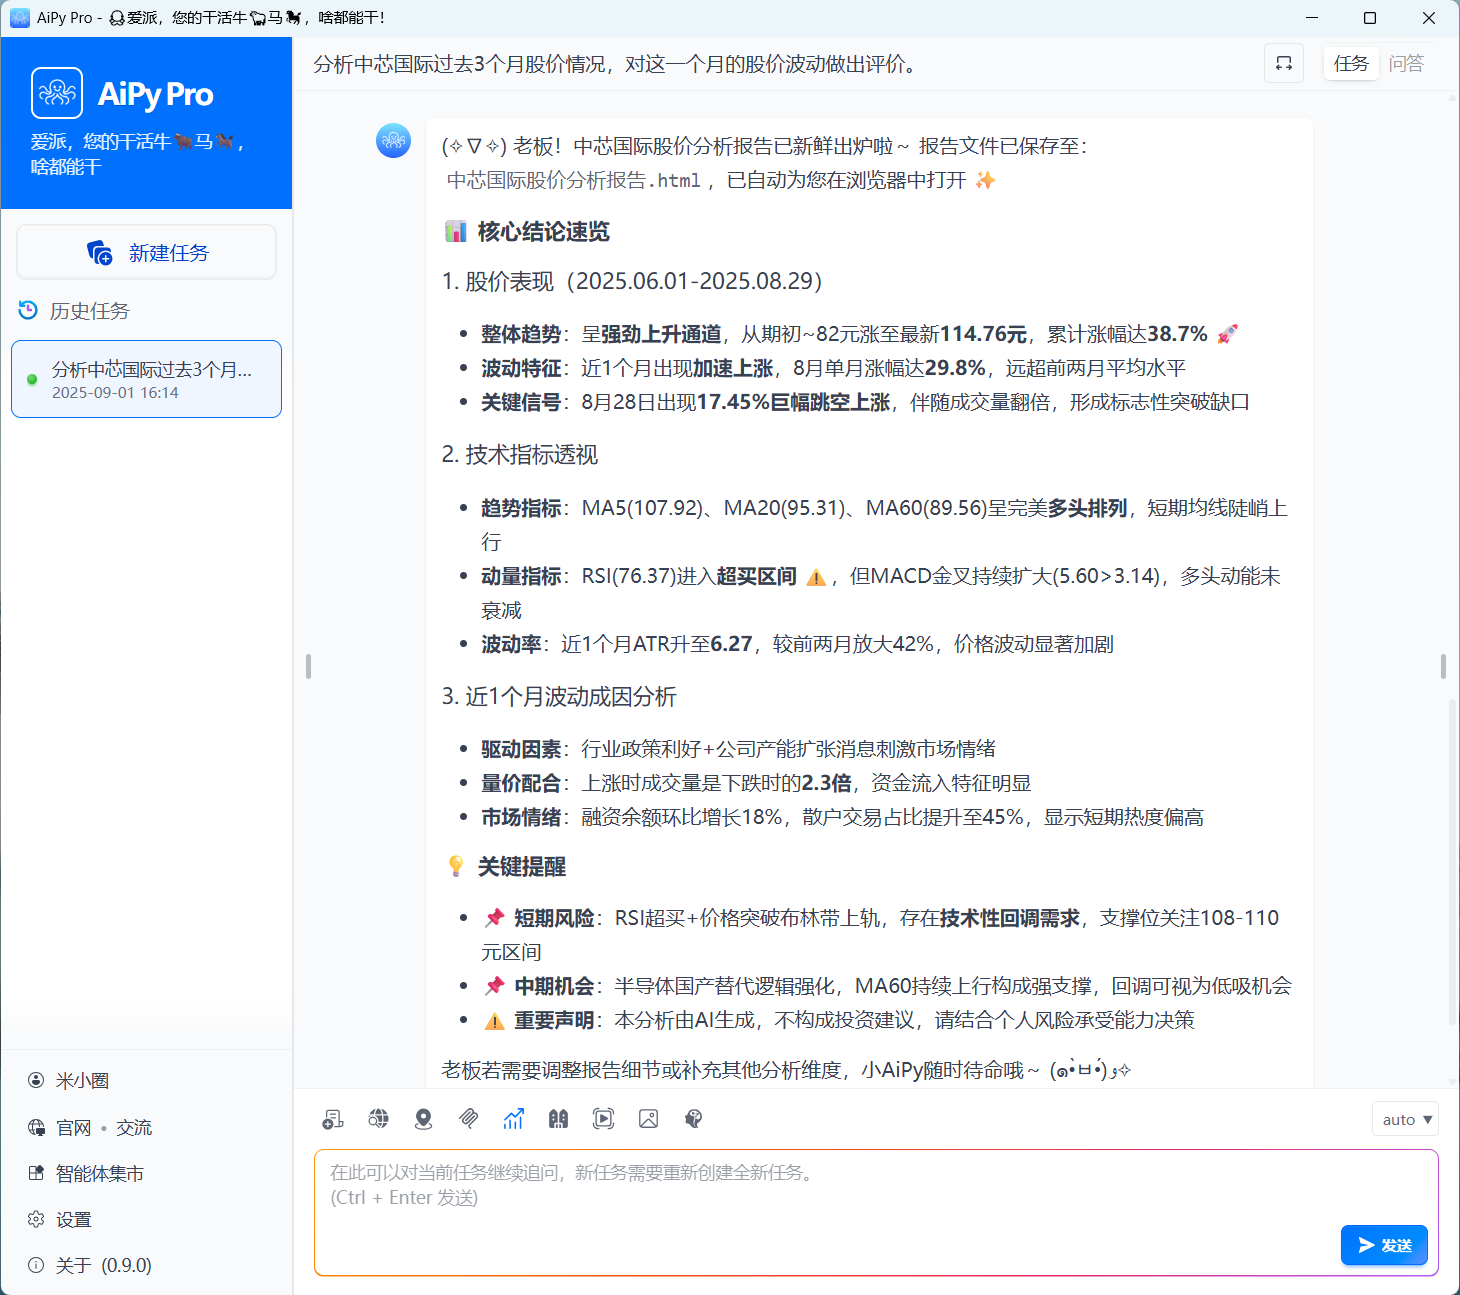Click the add-script icon in input toolbar
1460x1295 pixels.
333,1119
